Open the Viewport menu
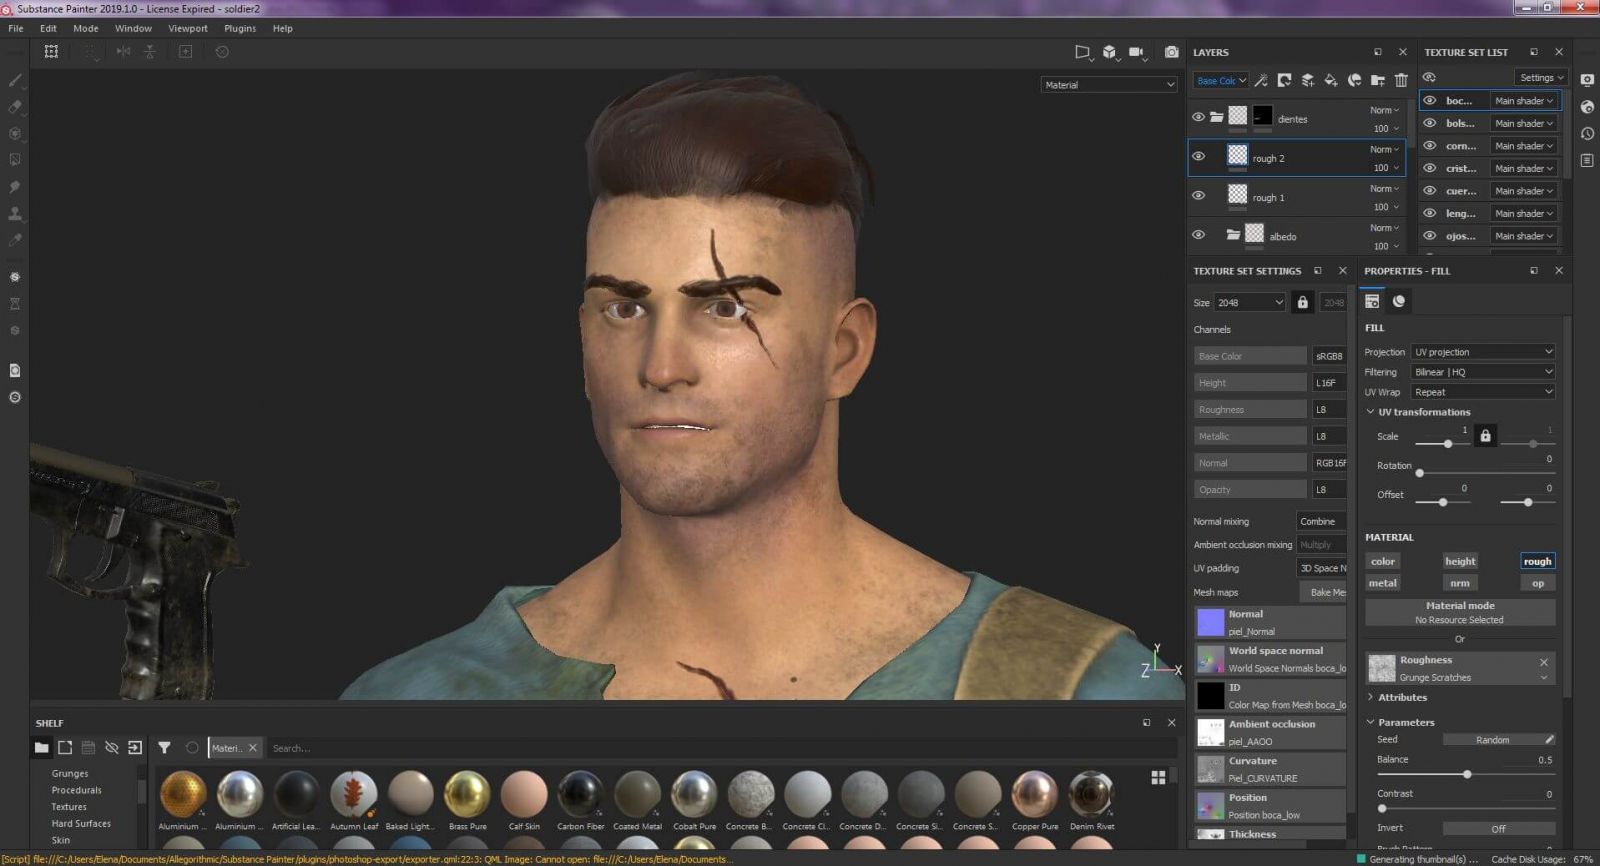This screenshot has width=1600, height=866. (188, 28)
